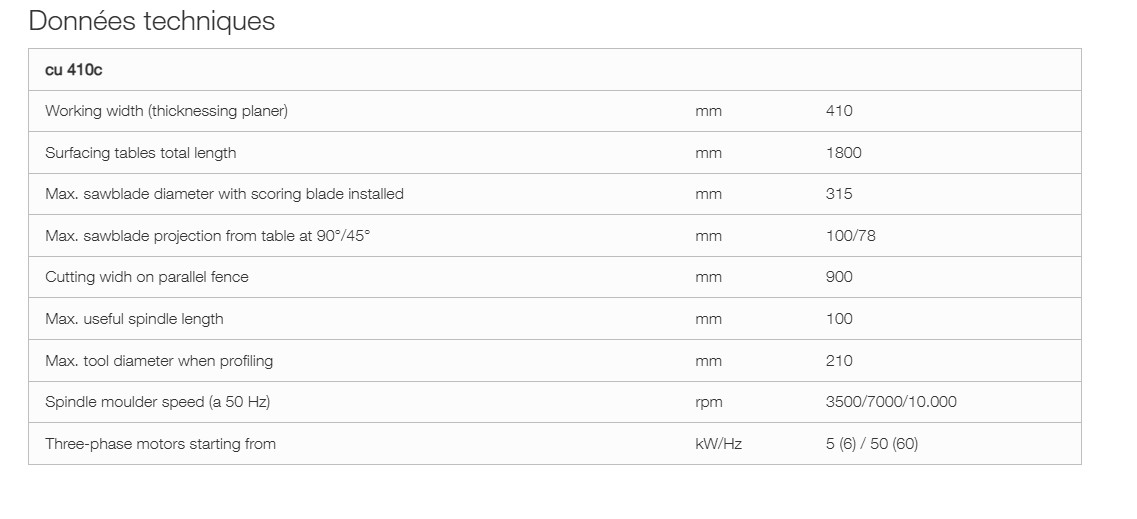Select "Max. useful spindle length" label

[134, 319]
